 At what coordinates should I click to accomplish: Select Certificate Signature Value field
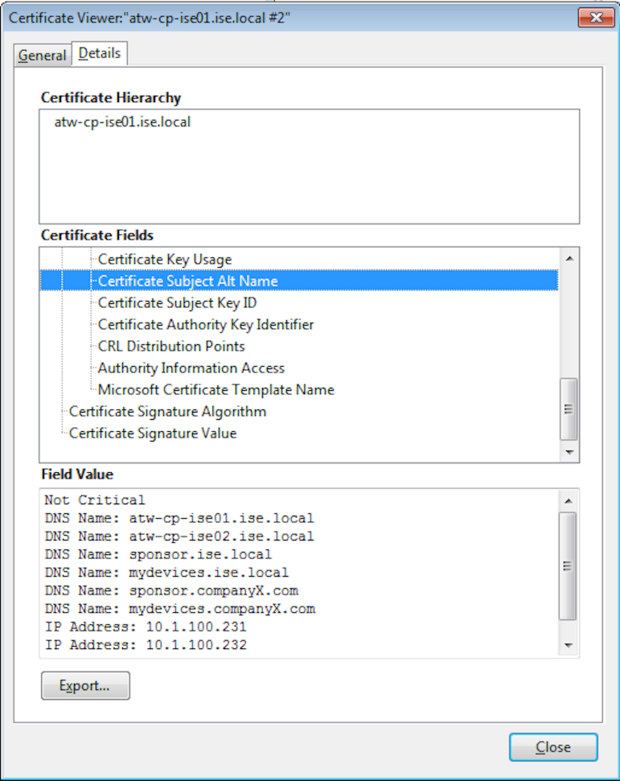152,433
